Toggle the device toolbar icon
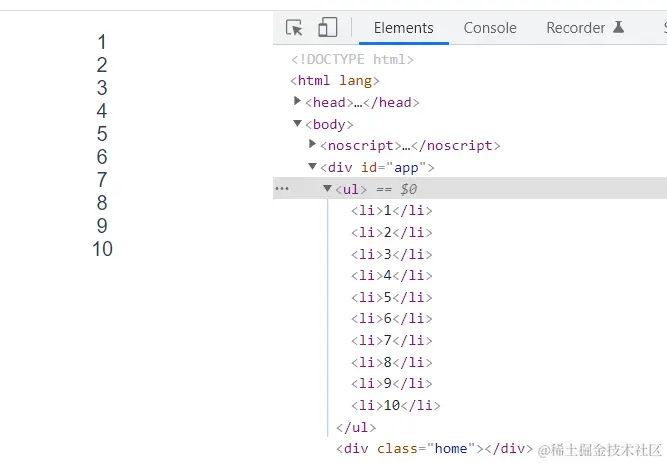This screenshot has width=667, height=463. coord(328,28)
